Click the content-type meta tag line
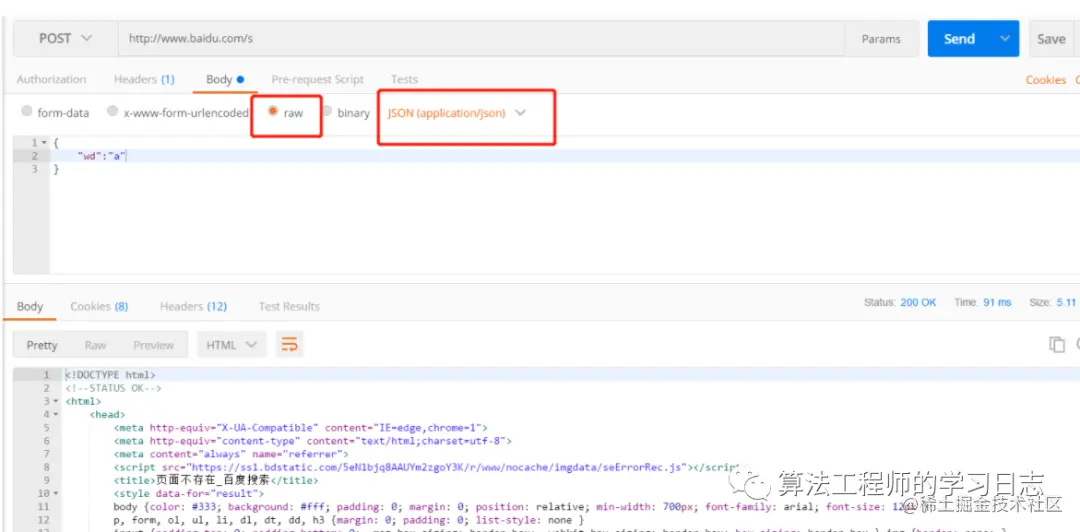The width and height of the screenshot is (1080, 532). pos(313,441)
